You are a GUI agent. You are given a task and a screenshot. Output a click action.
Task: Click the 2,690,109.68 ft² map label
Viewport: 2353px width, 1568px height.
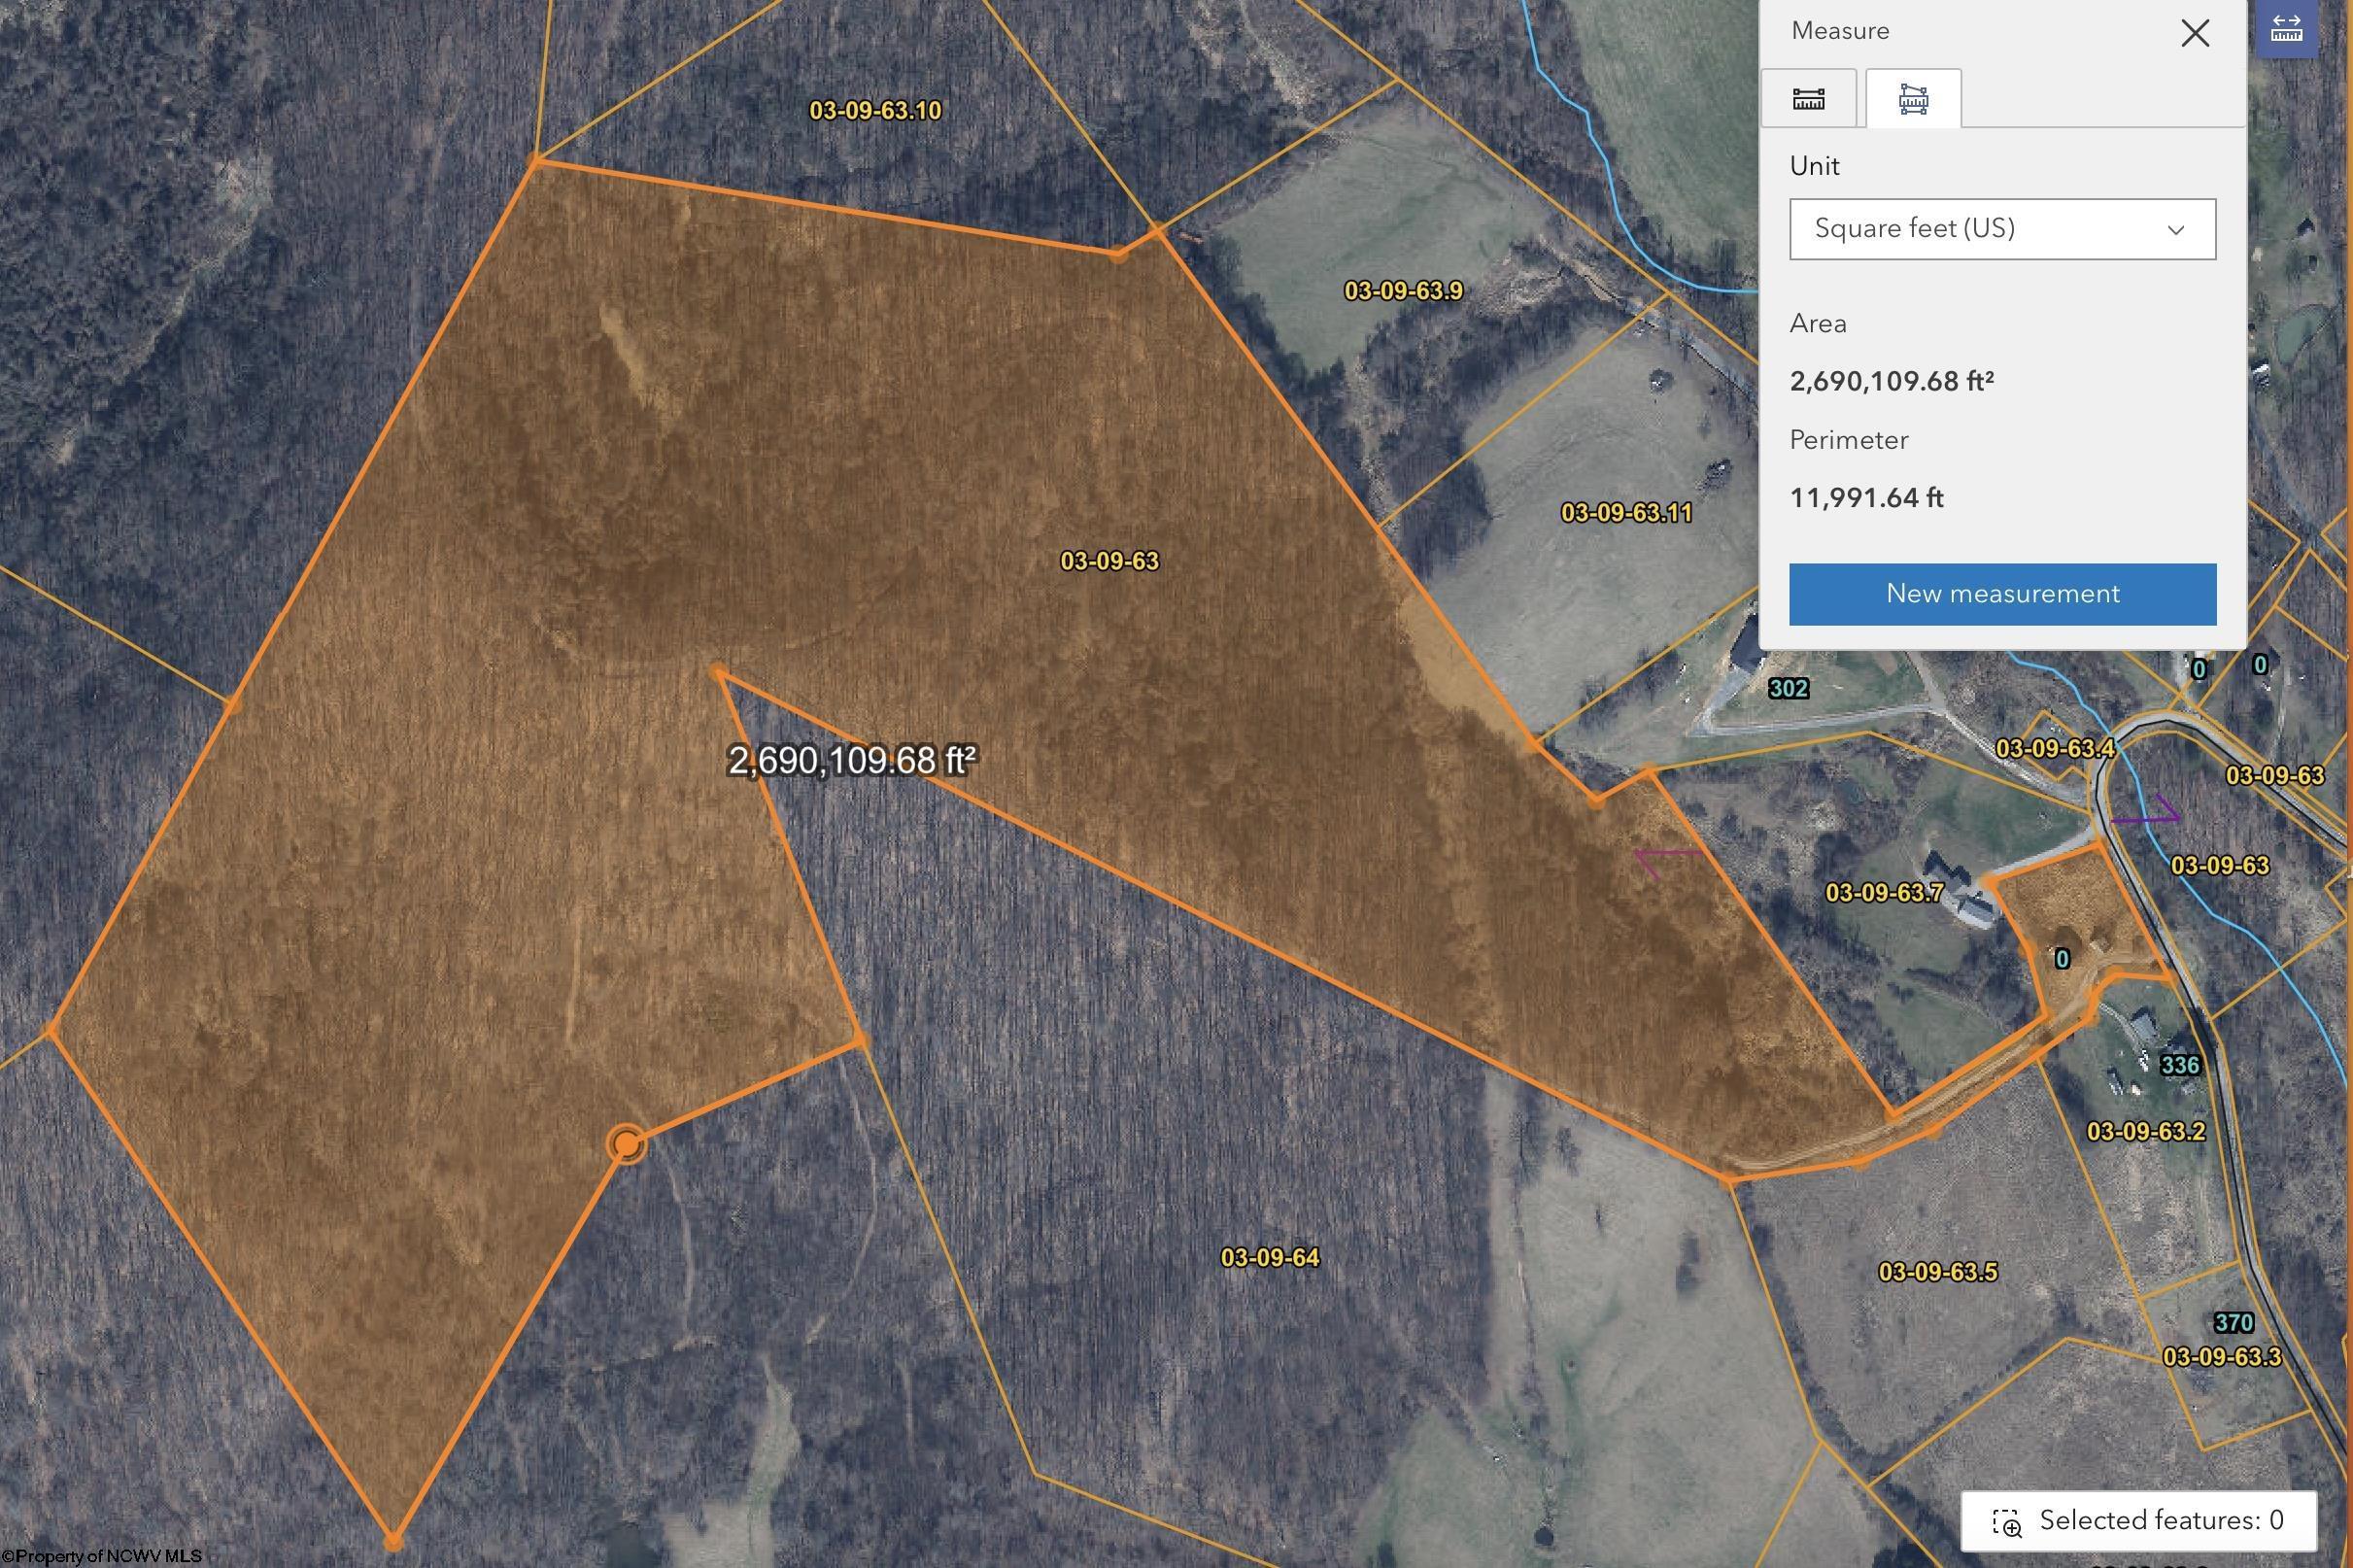pos(852,761)
